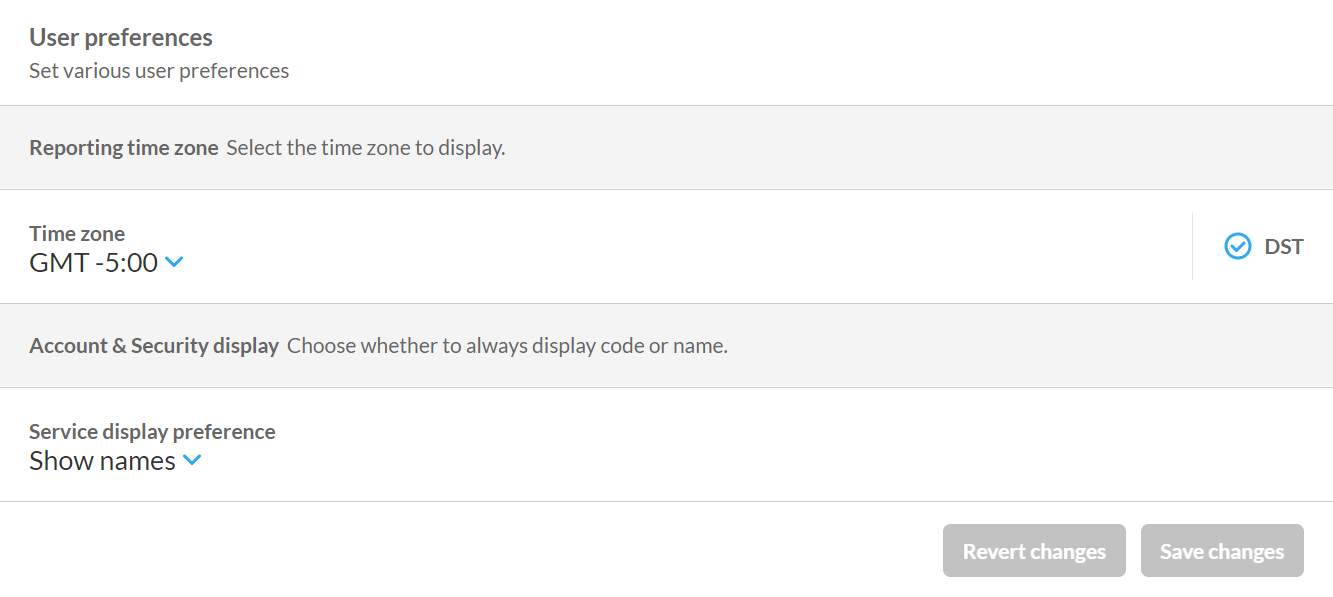
Task: Toggle the DST checkmark circle icon
Action: click(1237, 246)
